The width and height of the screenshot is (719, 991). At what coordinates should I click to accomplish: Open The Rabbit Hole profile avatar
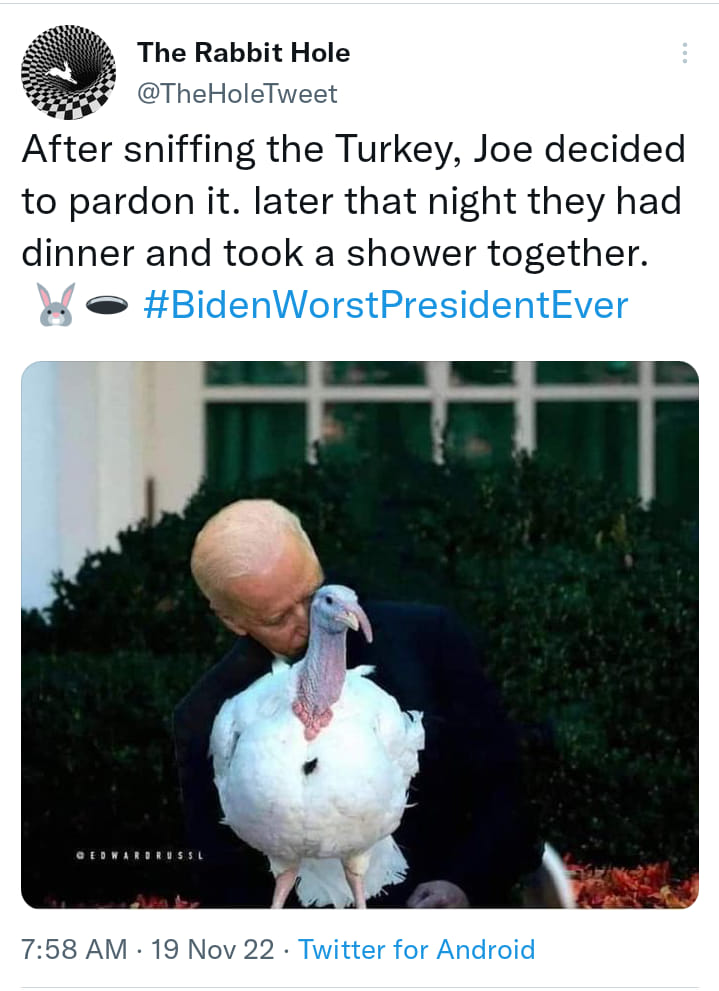68,72
